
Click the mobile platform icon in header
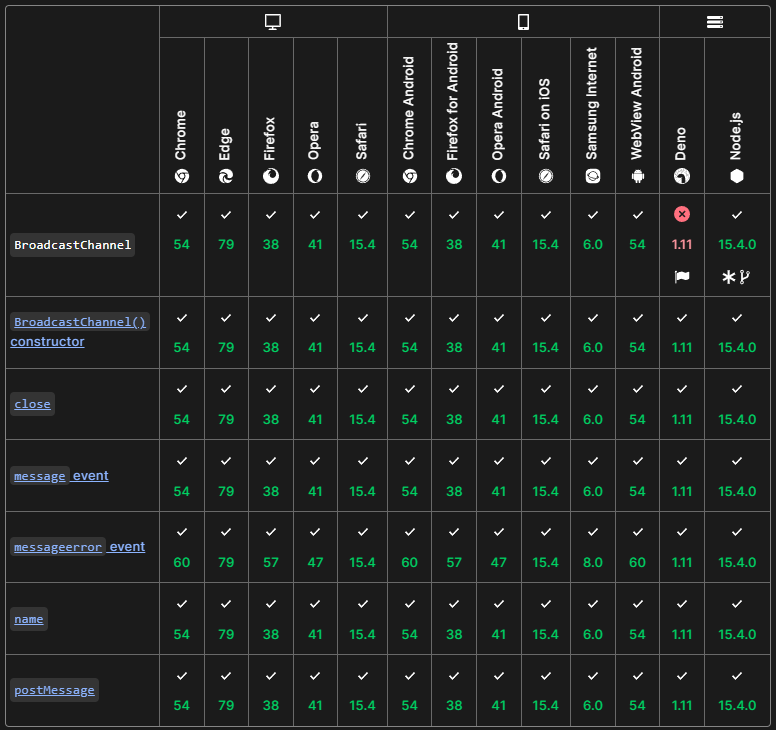coord(523,22)
